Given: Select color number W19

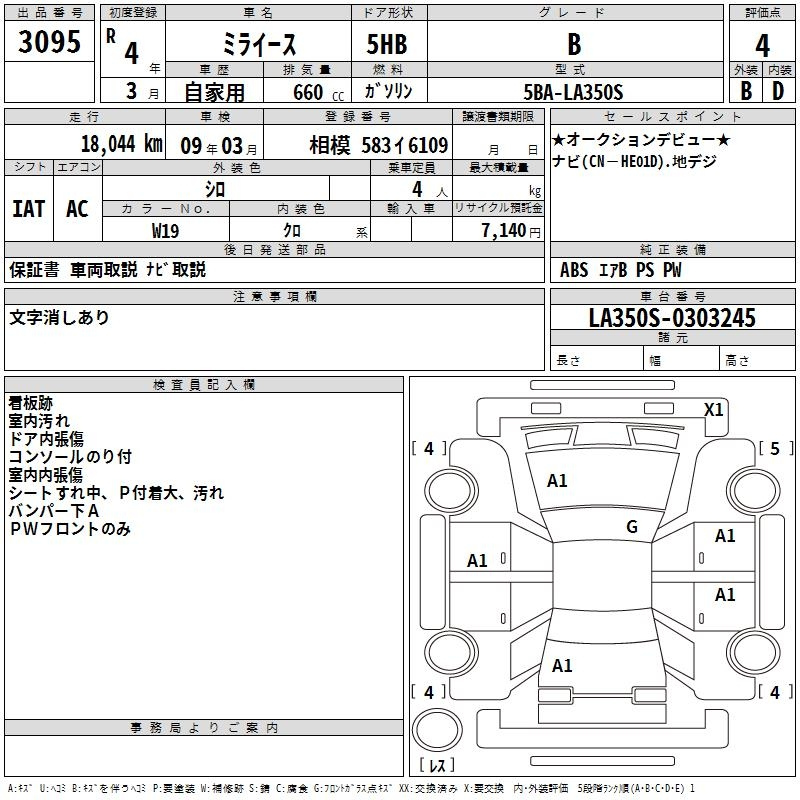Looking at the screenshot, I should point(165,231).
